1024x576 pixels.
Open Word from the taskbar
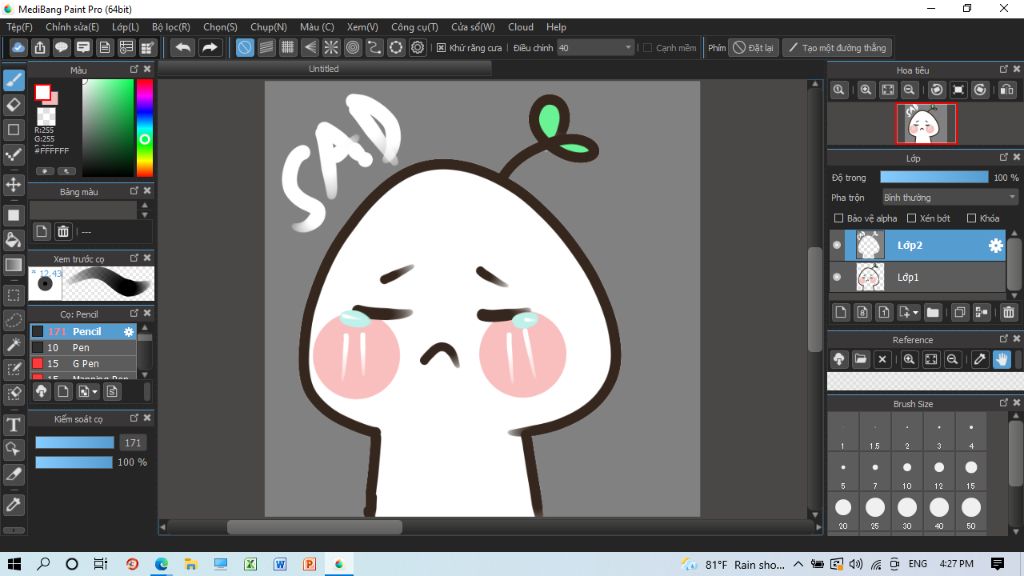[280, 564]
